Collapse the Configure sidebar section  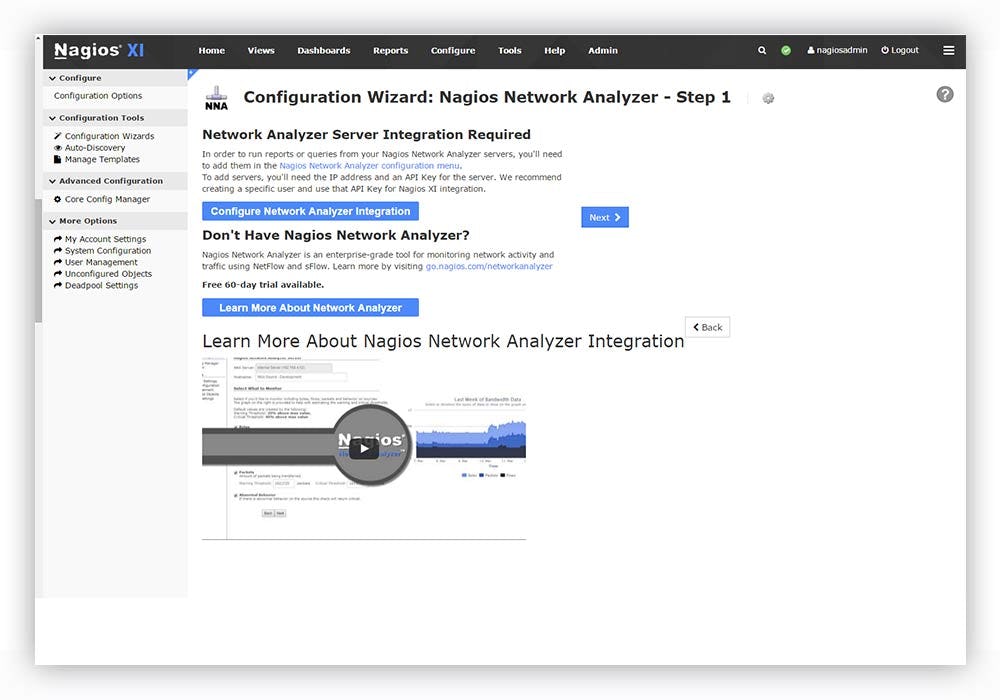[52, 78]
